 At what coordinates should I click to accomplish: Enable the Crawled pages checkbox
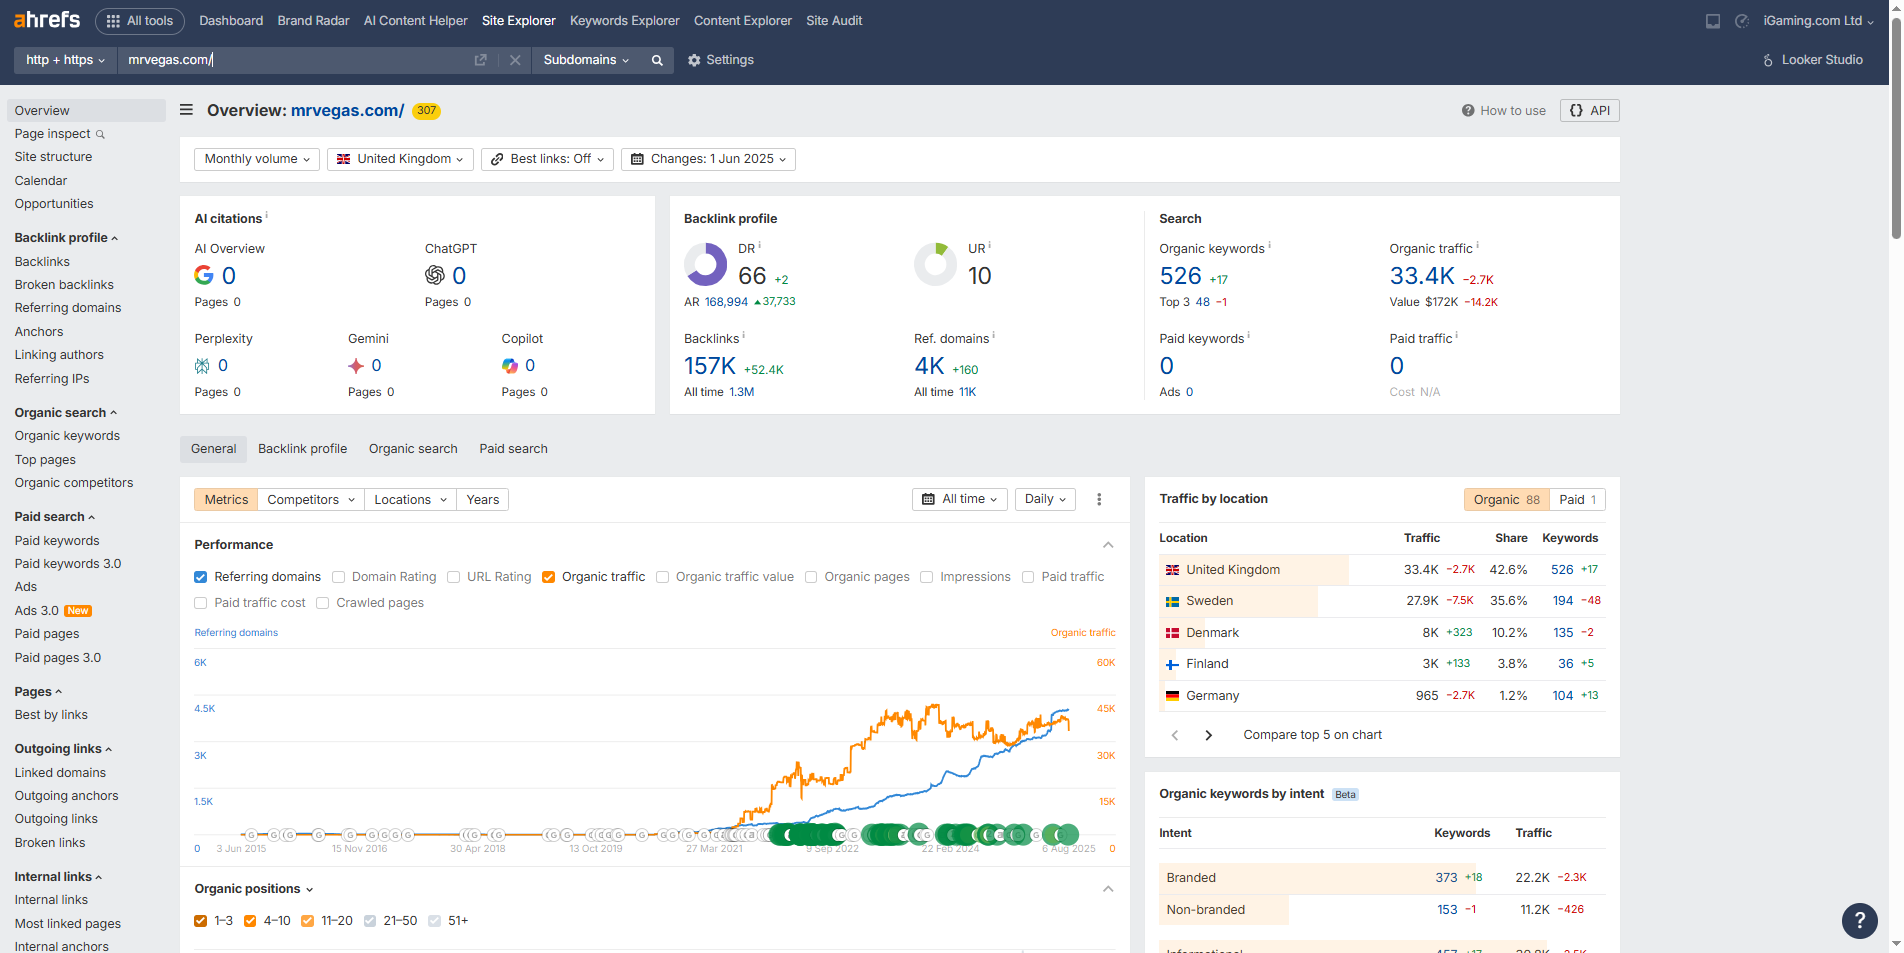tap(323, 603)
